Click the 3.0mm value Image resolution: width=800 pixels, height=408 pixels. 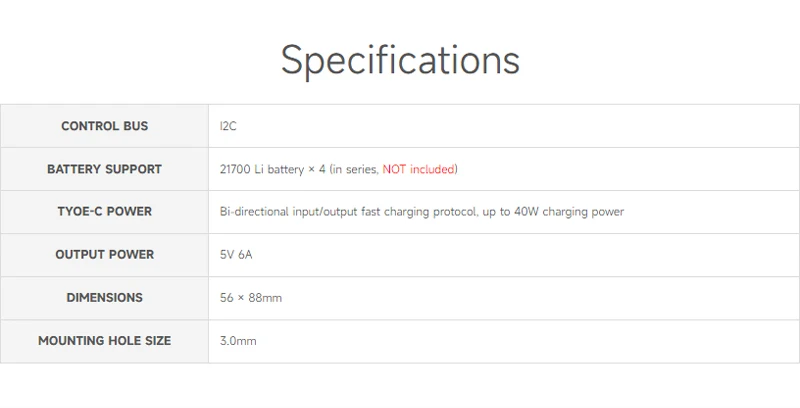point(238,341)
